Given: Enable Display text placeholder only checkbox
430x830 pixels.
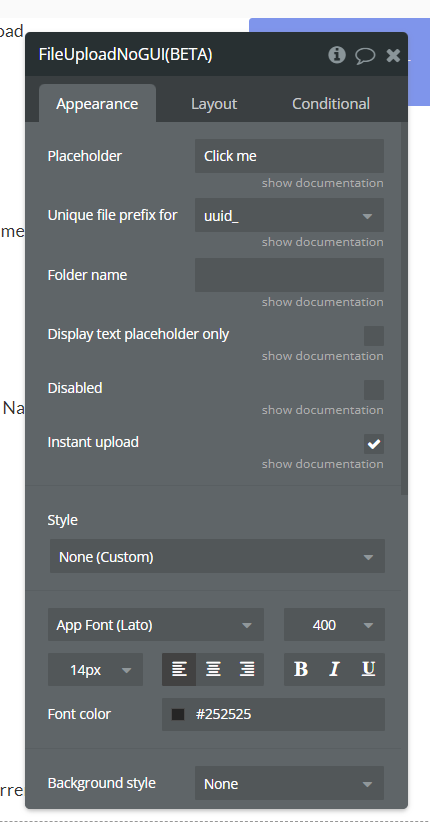Looking at the screenshot, I should tap(374, 336).
